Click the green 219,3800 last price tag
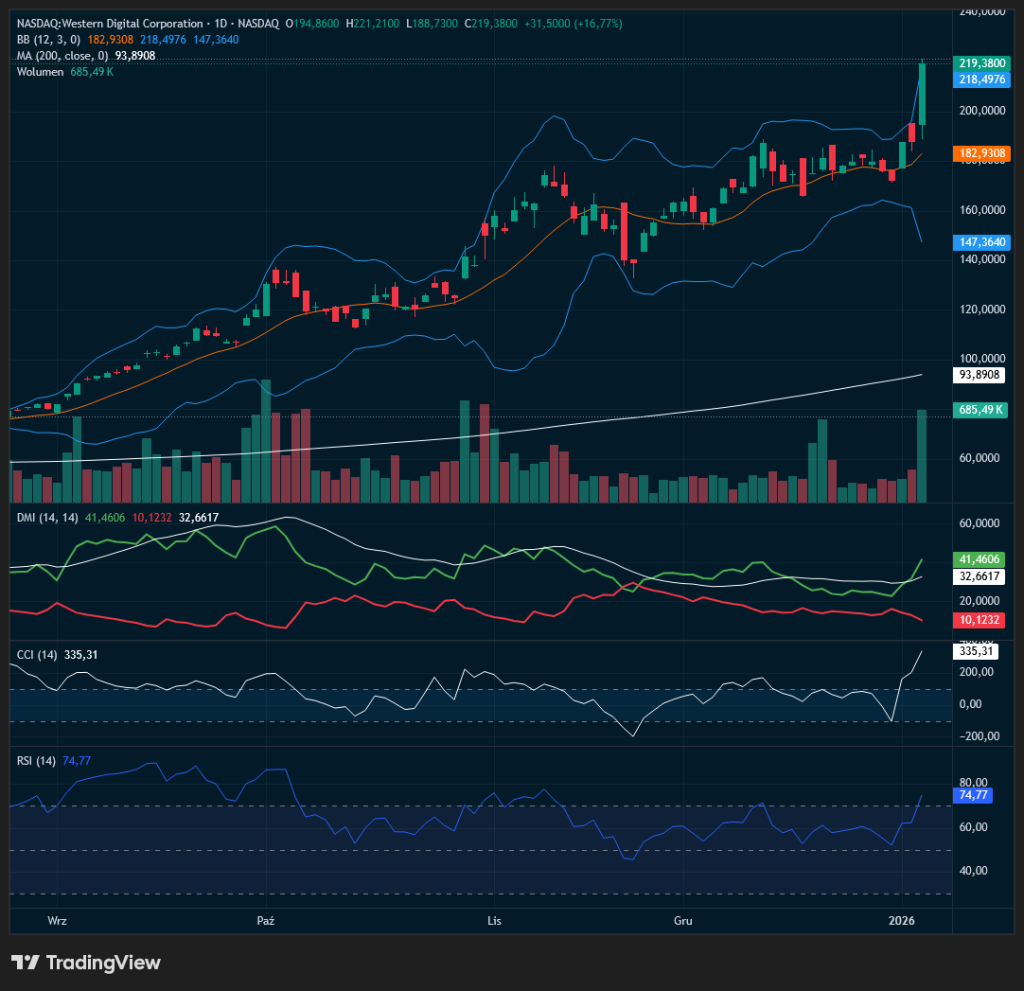This screenshot has height=991, width=1024. point(981,62)
